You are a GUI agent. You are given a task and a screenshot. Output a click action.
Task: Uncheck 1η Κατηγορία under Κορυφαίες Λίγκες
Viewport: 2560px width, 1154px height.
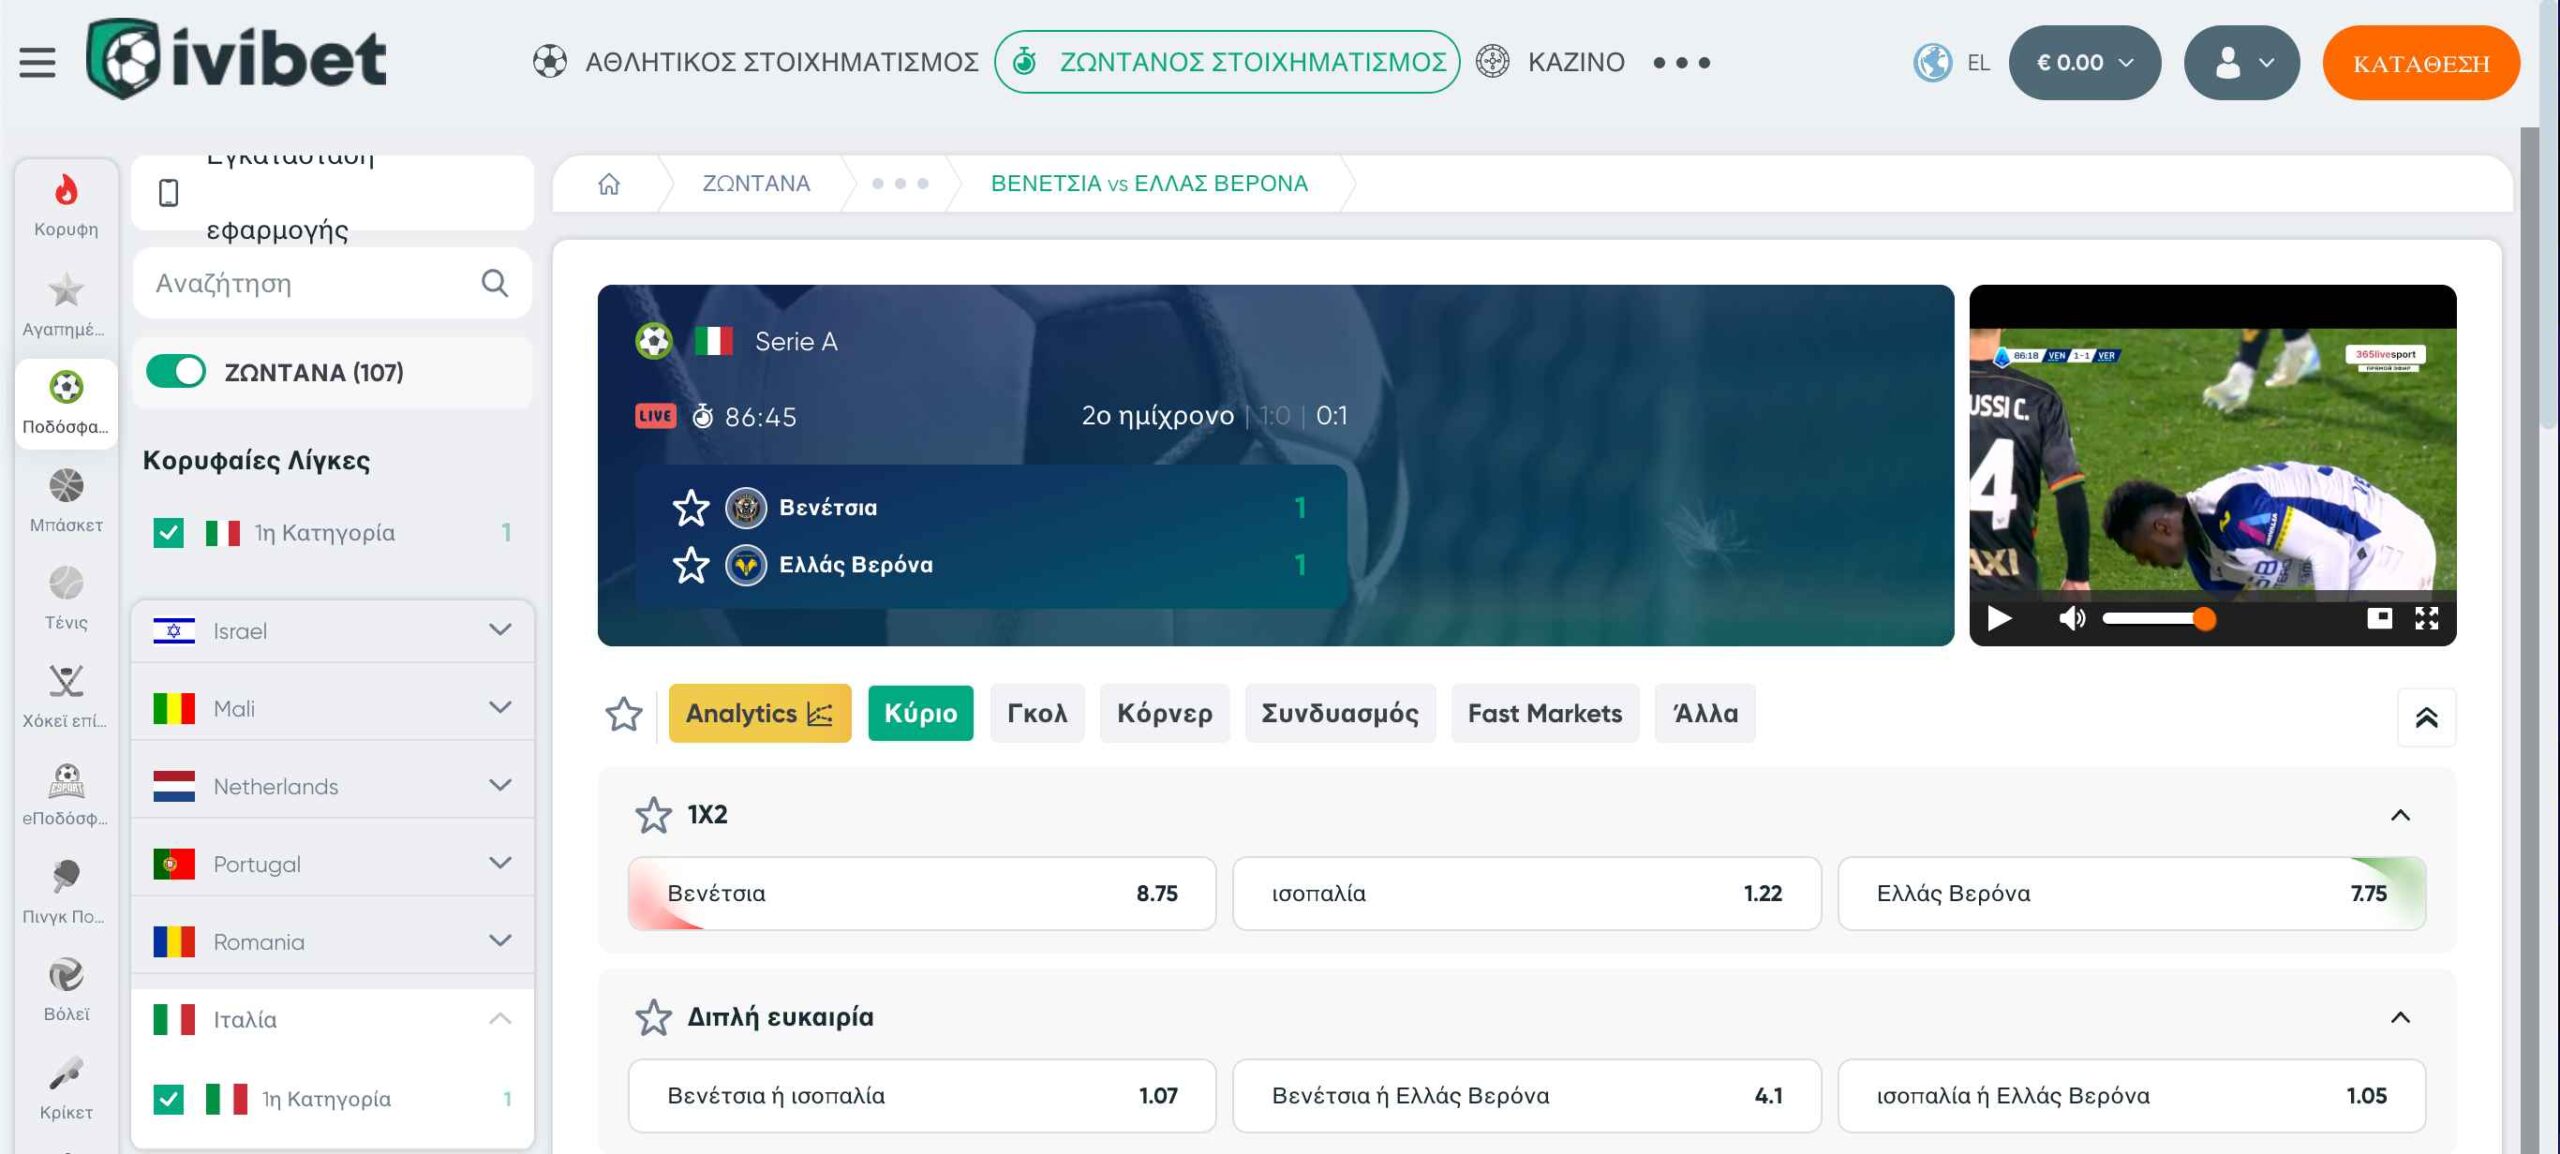[x=169, y=533]
